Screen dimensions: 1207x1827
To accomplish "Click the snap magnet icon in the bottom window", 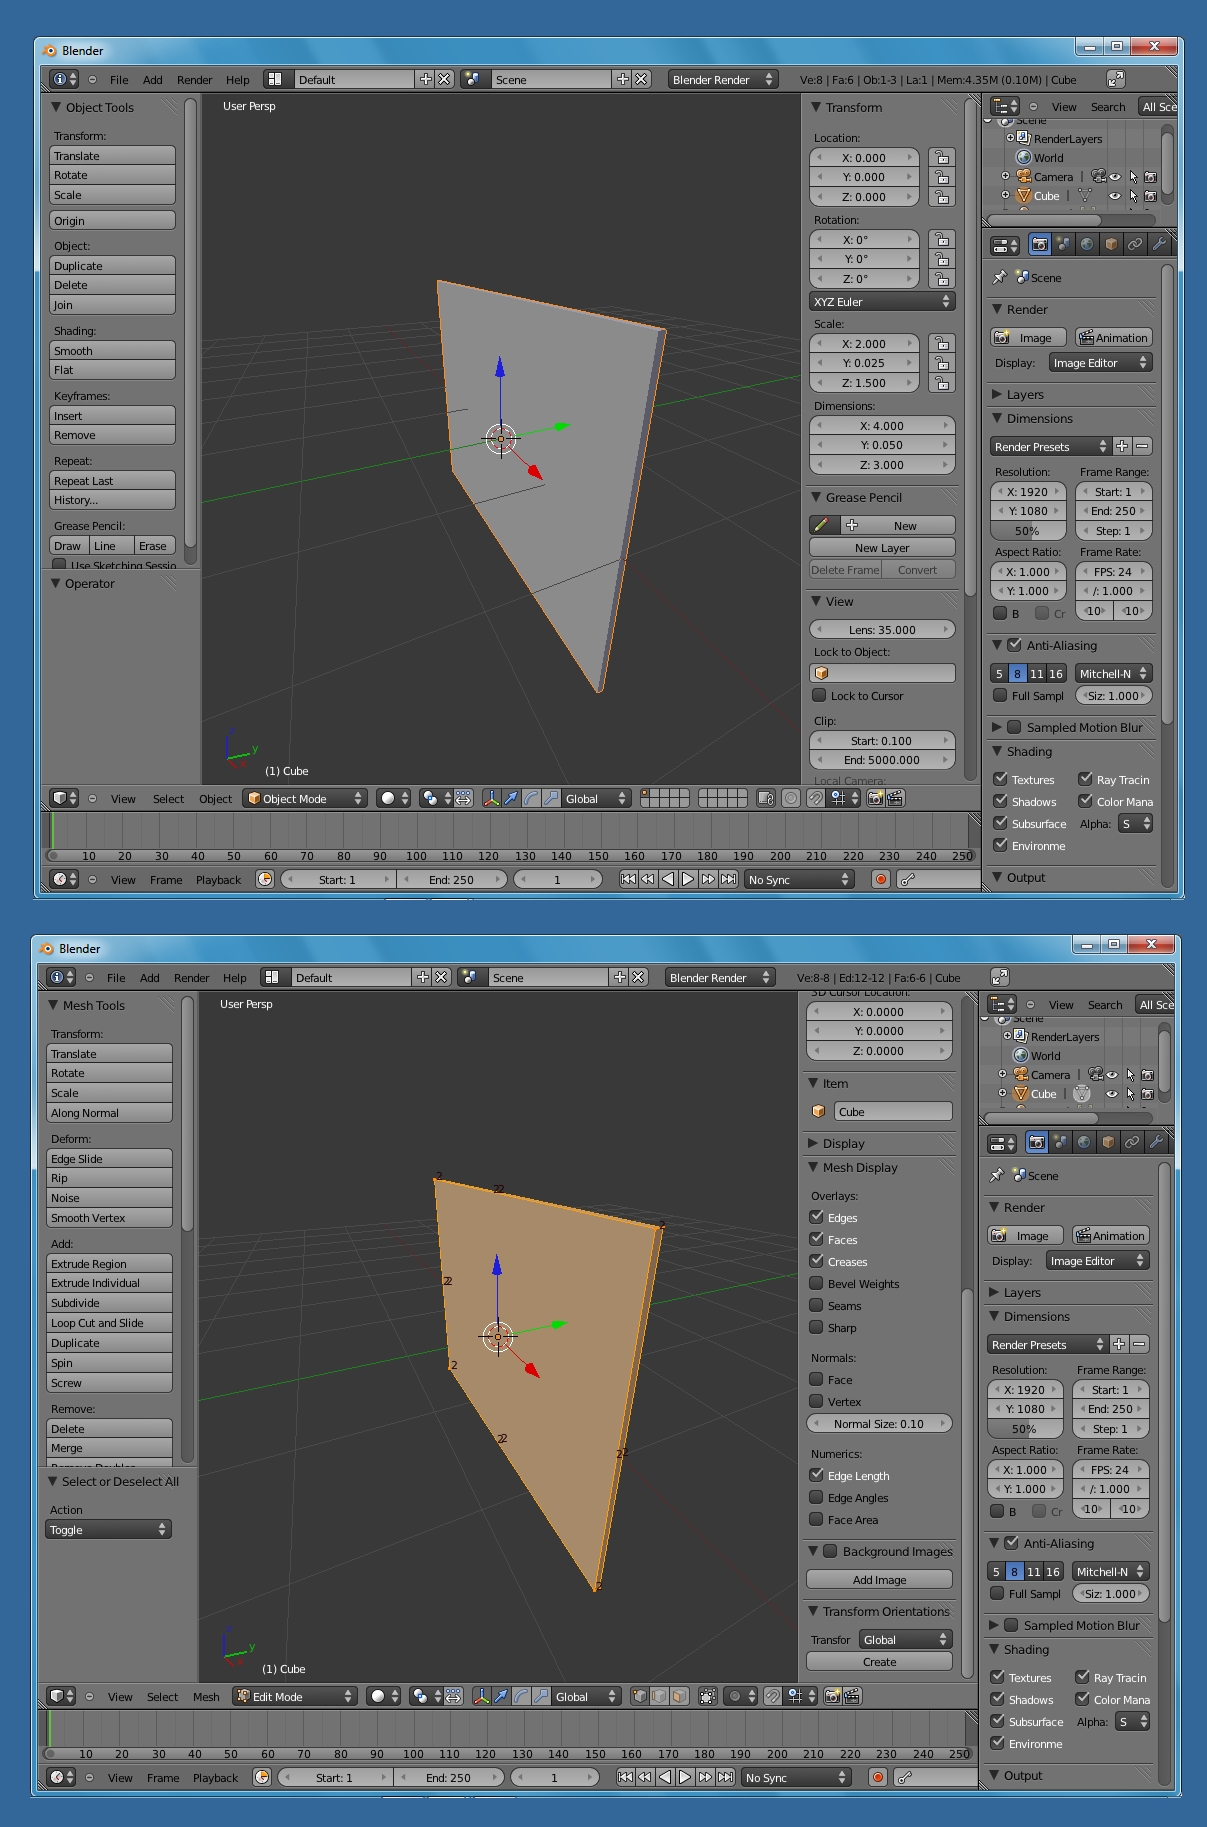I will 772,1696.
